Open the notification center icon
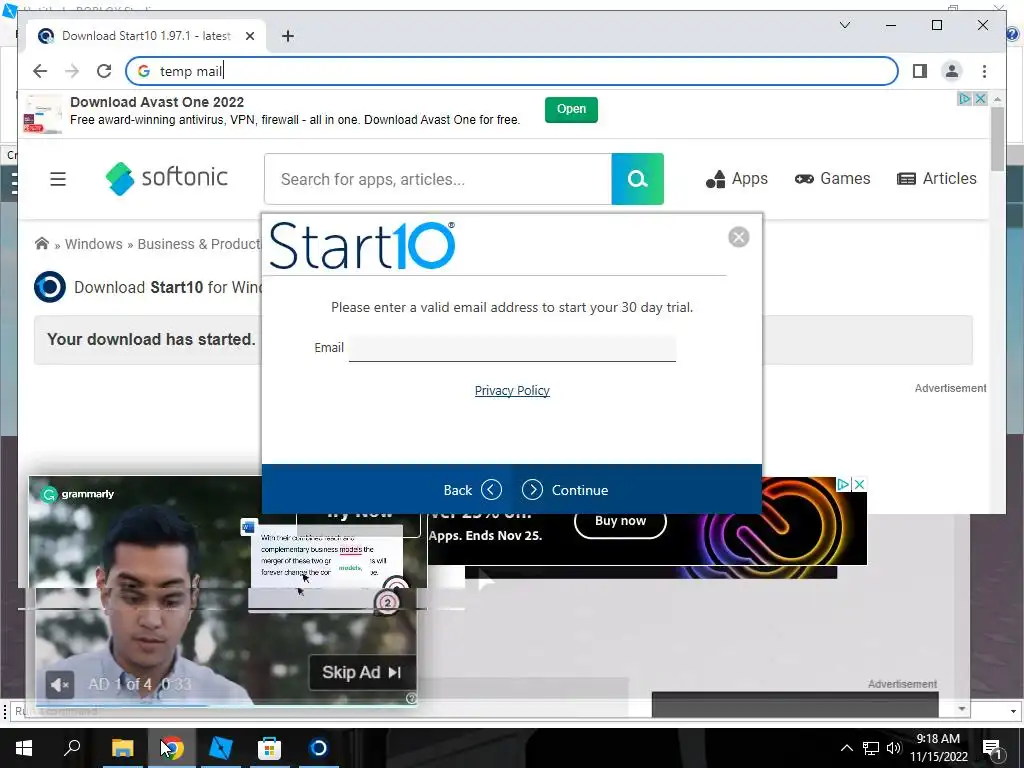1024x768 pixels. click(x=992, y=749)
